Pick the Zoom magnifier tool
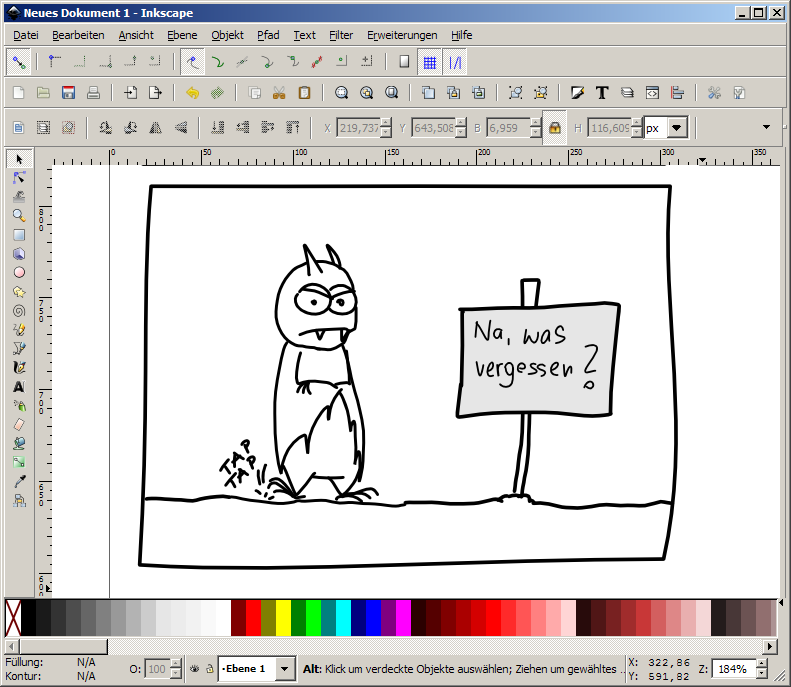This screenshot has width=791, height=687. pos(18,215)
